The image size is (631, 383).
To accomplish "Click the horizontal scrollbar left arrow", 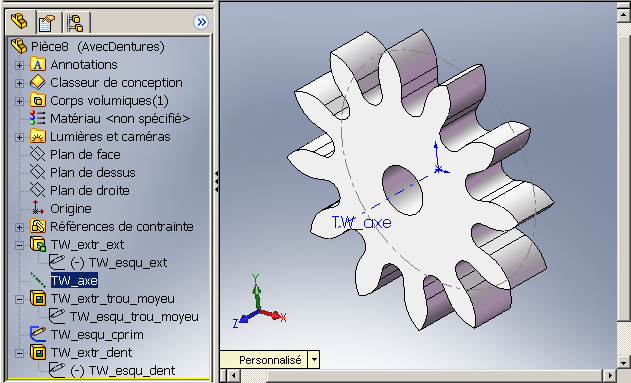I will coord(233,376).
